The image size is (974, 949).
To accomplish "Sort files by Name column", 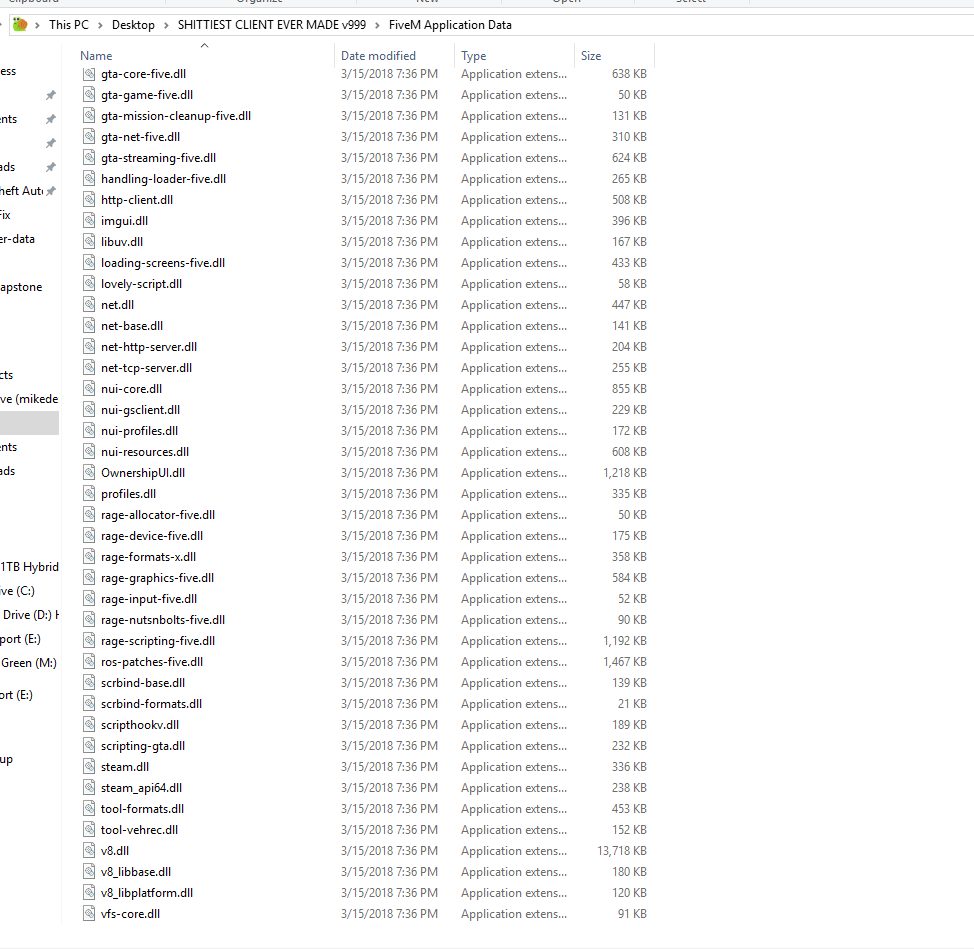I will pos(96,56).
